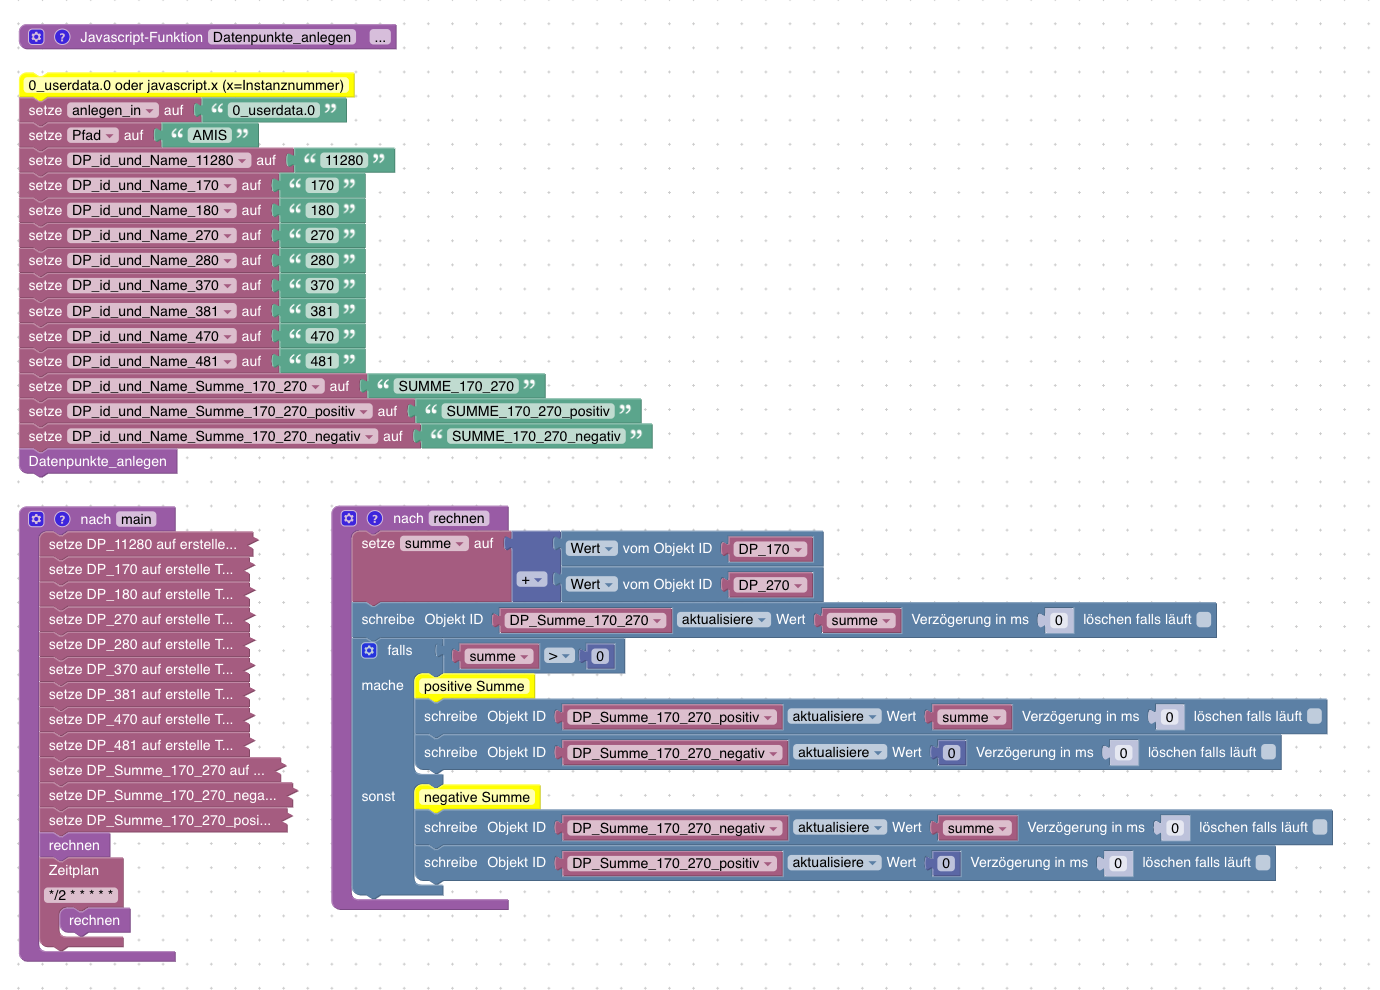
Task: Open Wert attribute dropdown beside DP_270
Action: pyautogui.click(x=592, y=584)
